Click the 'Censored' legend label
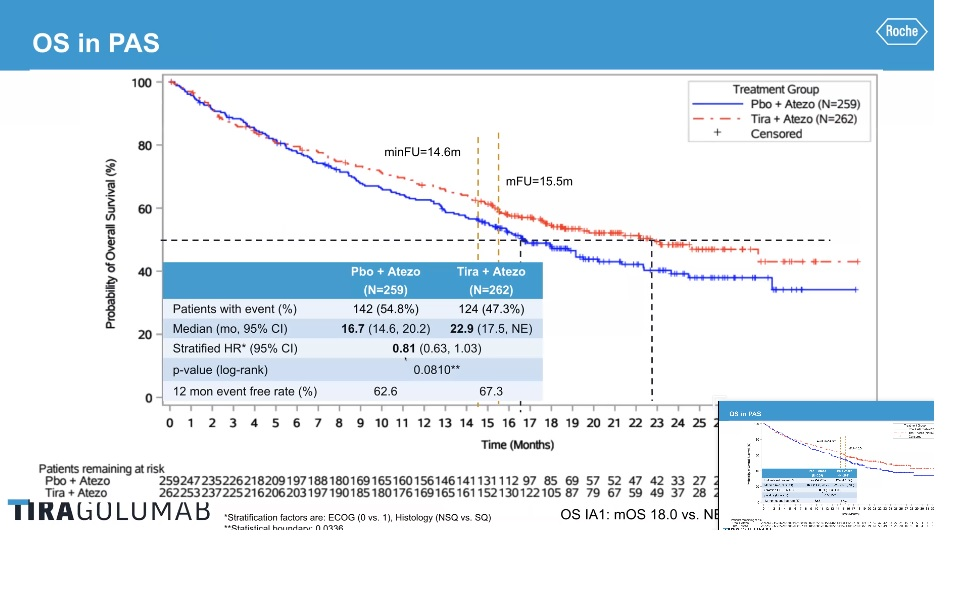 [776, 134]
